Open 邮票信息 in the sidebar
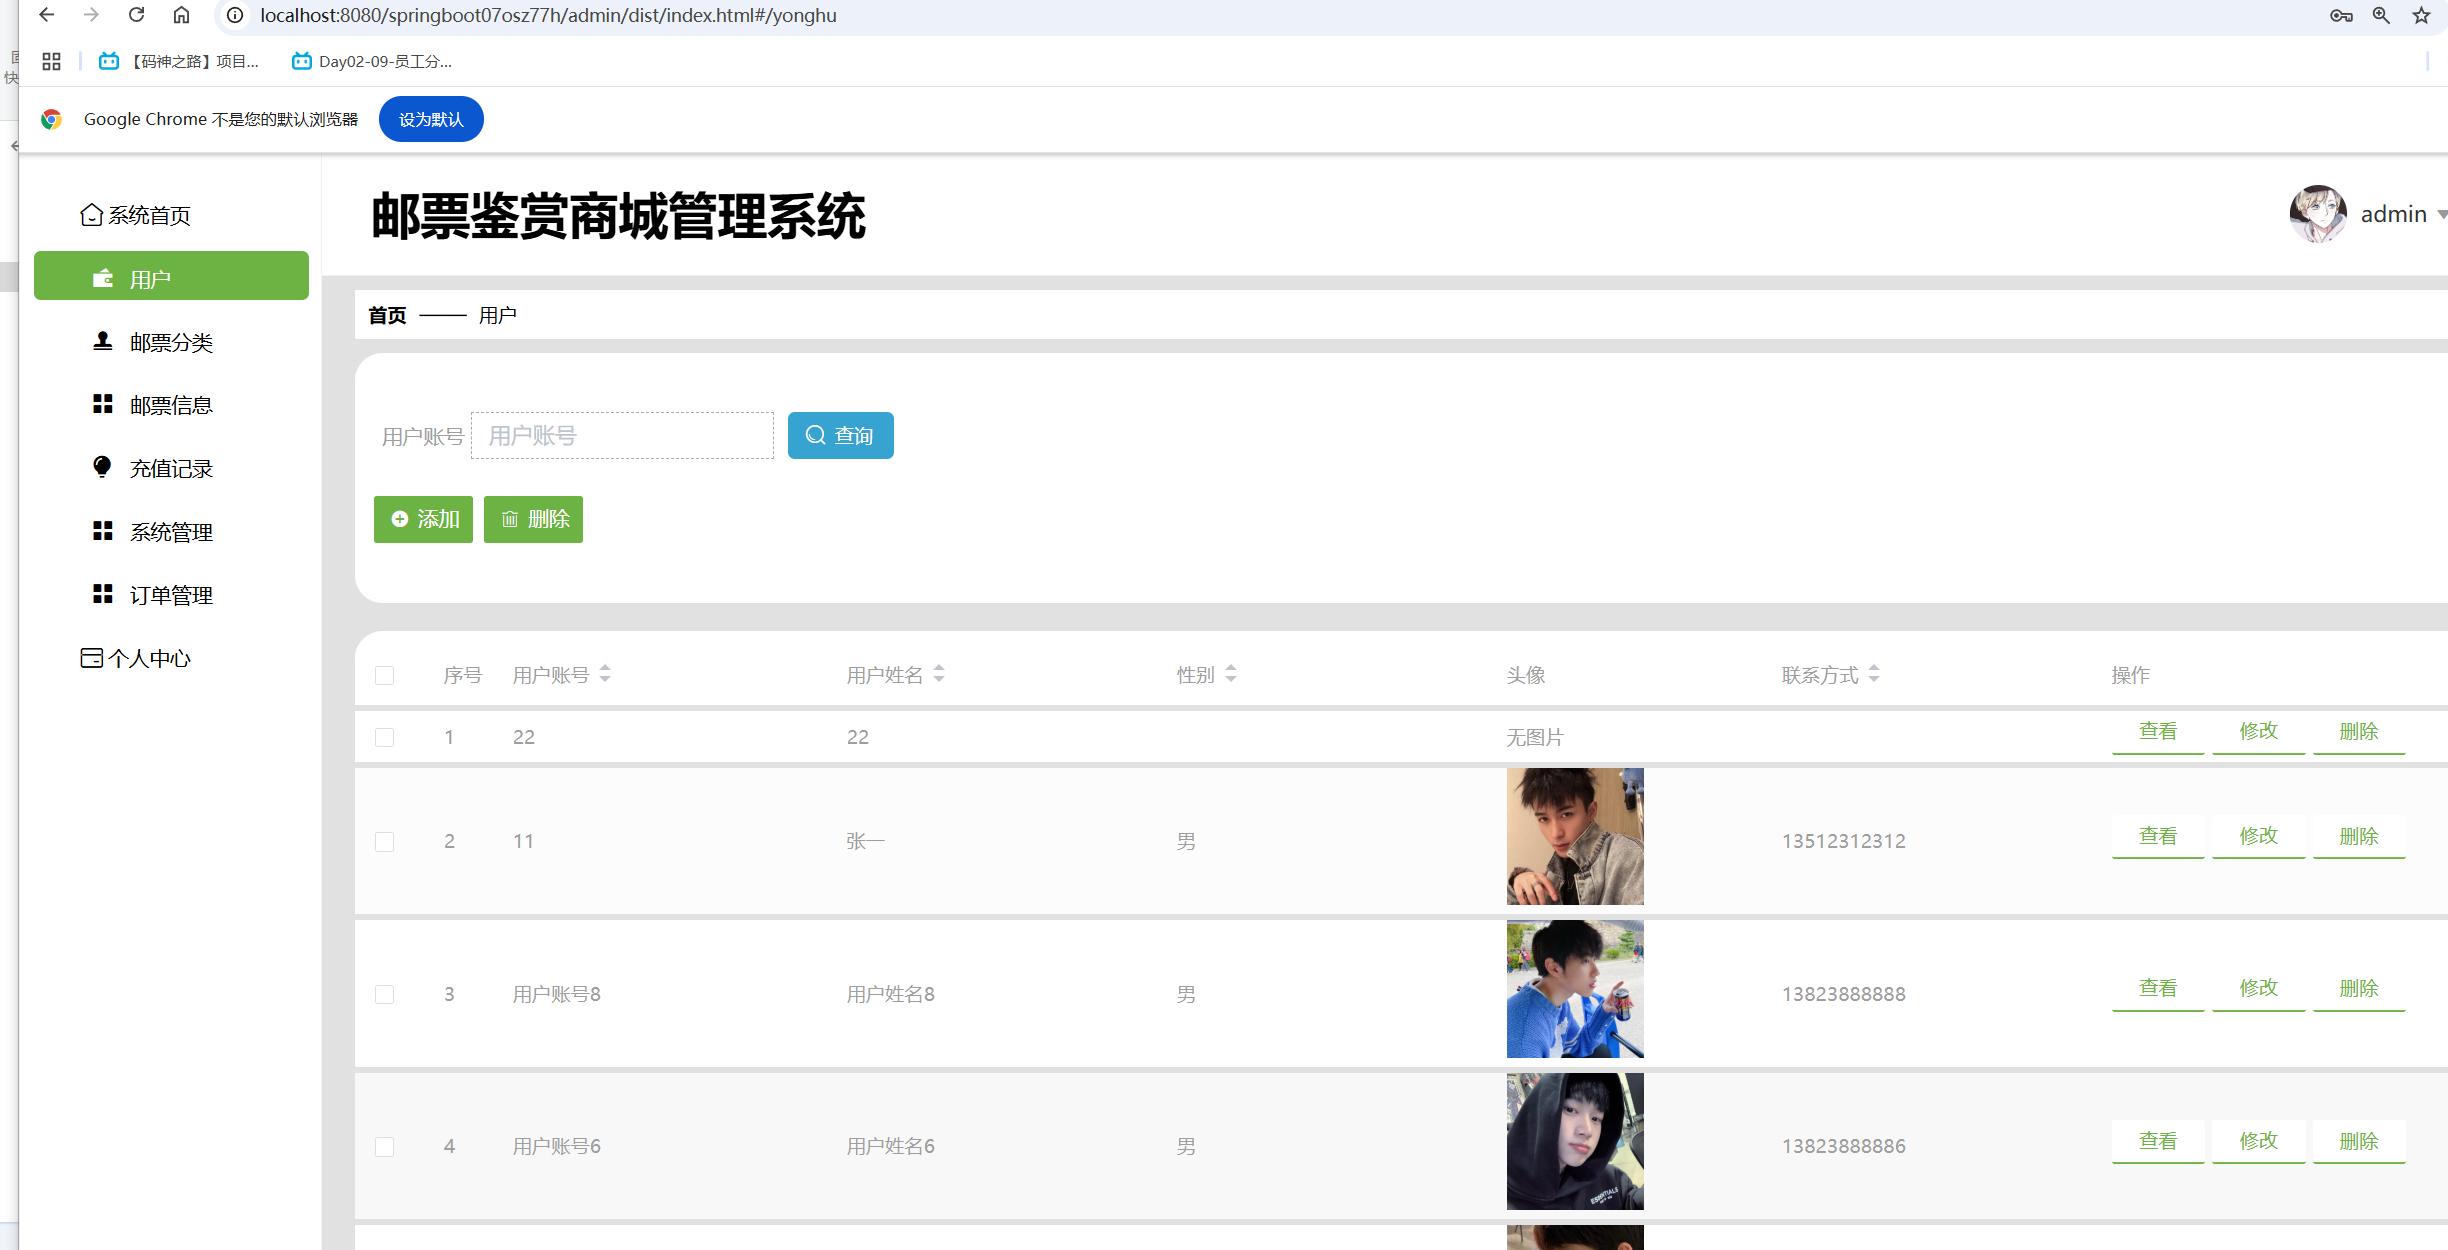 (x=171, y=405)
